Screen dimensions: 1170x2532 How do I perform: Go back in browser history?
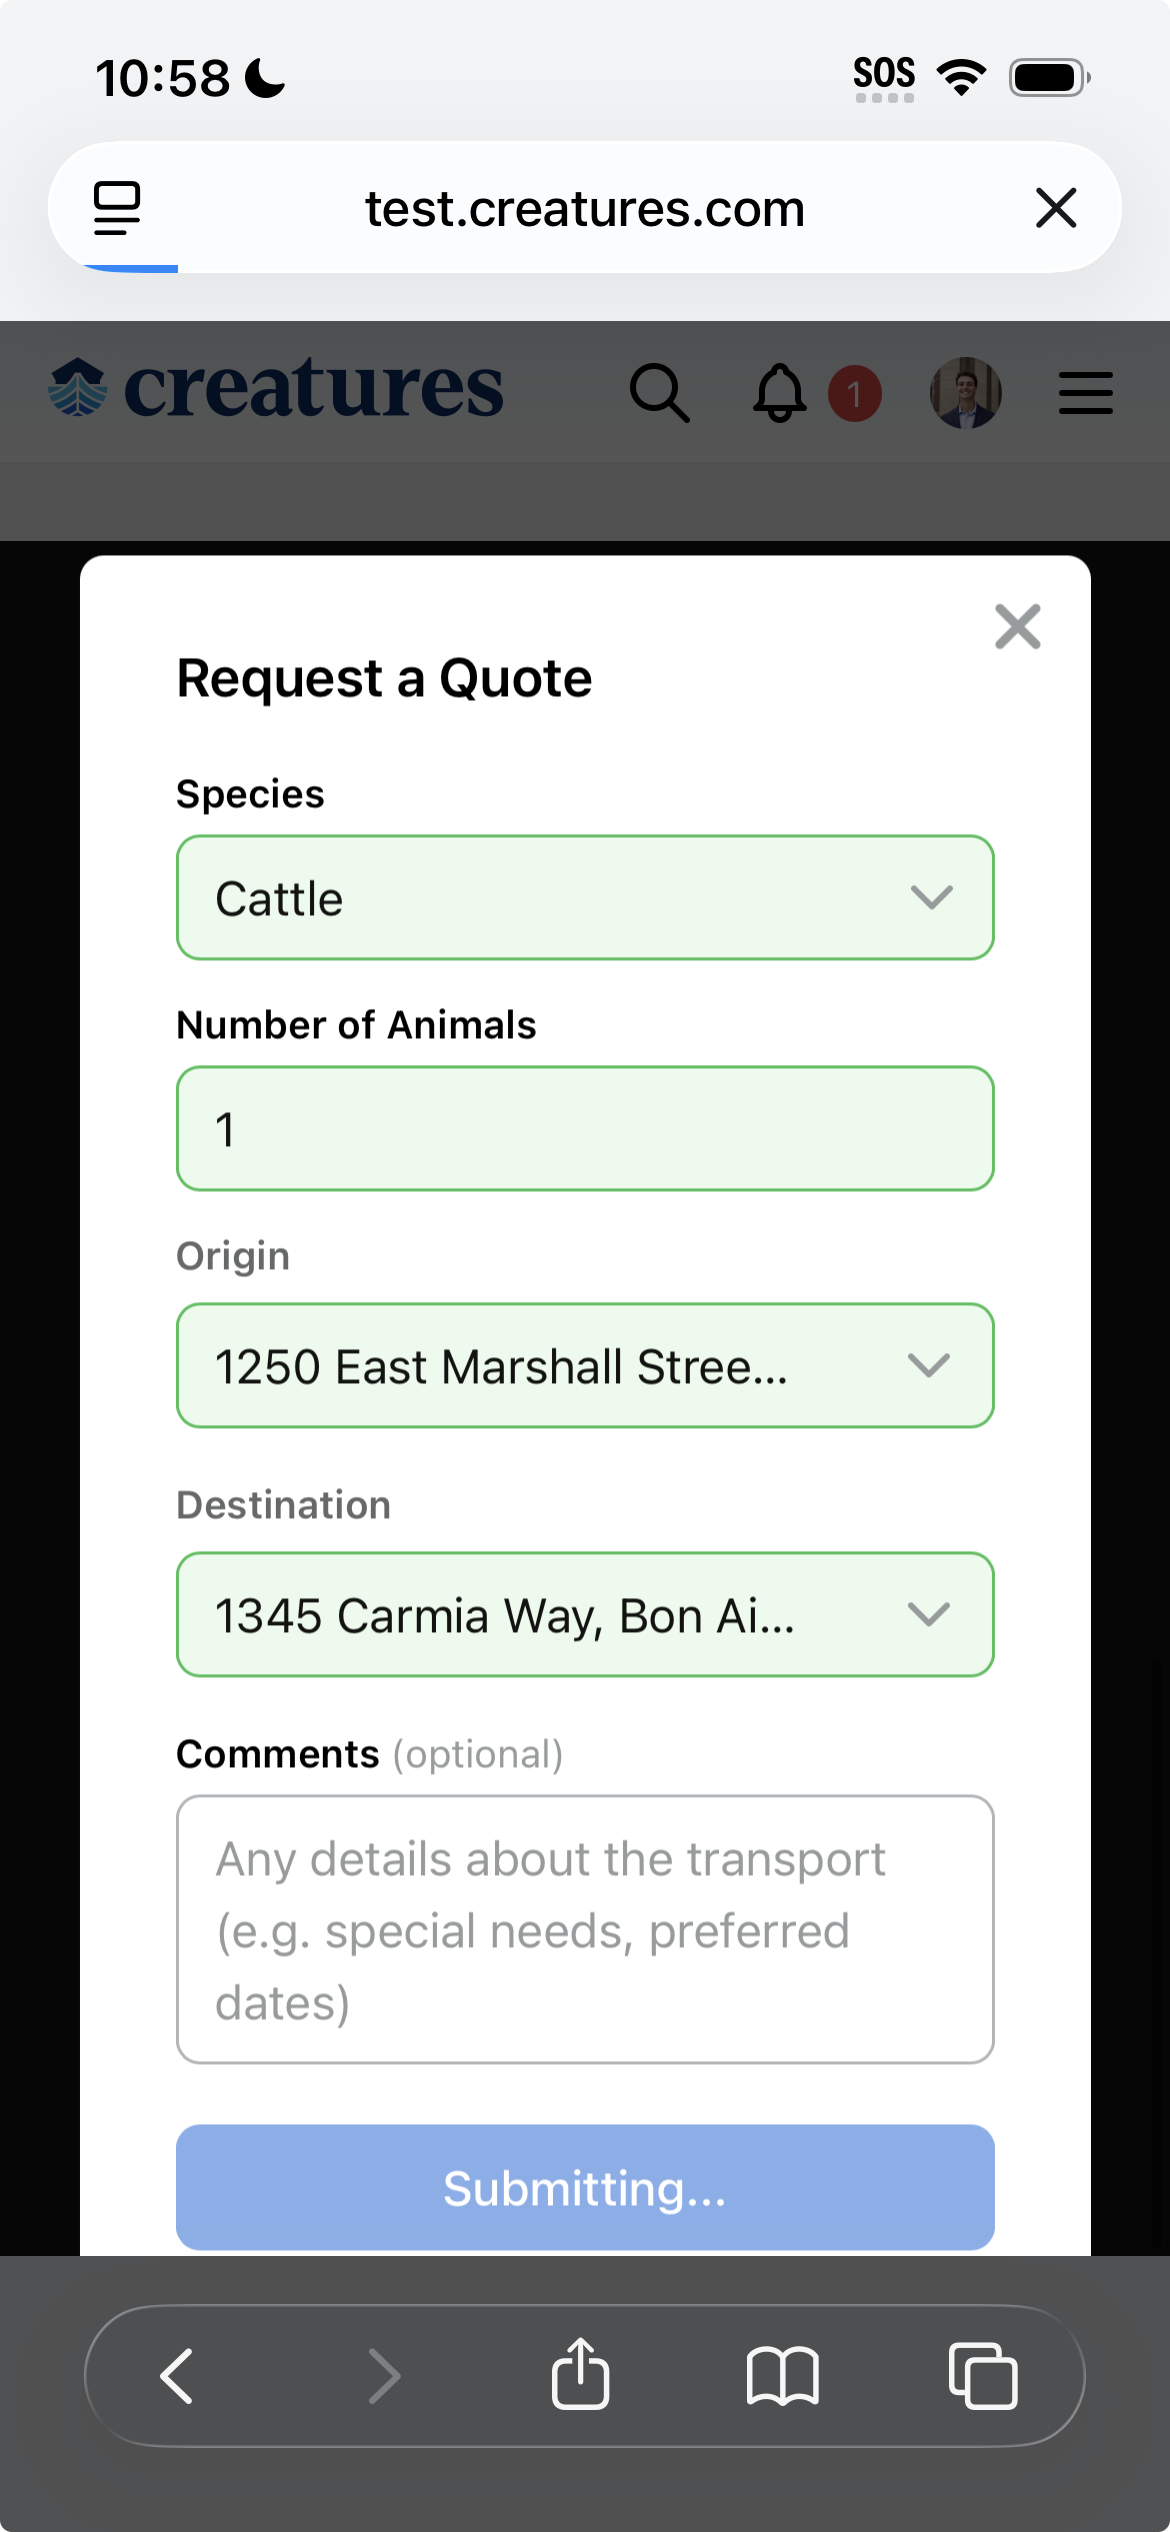[177, 2376]
